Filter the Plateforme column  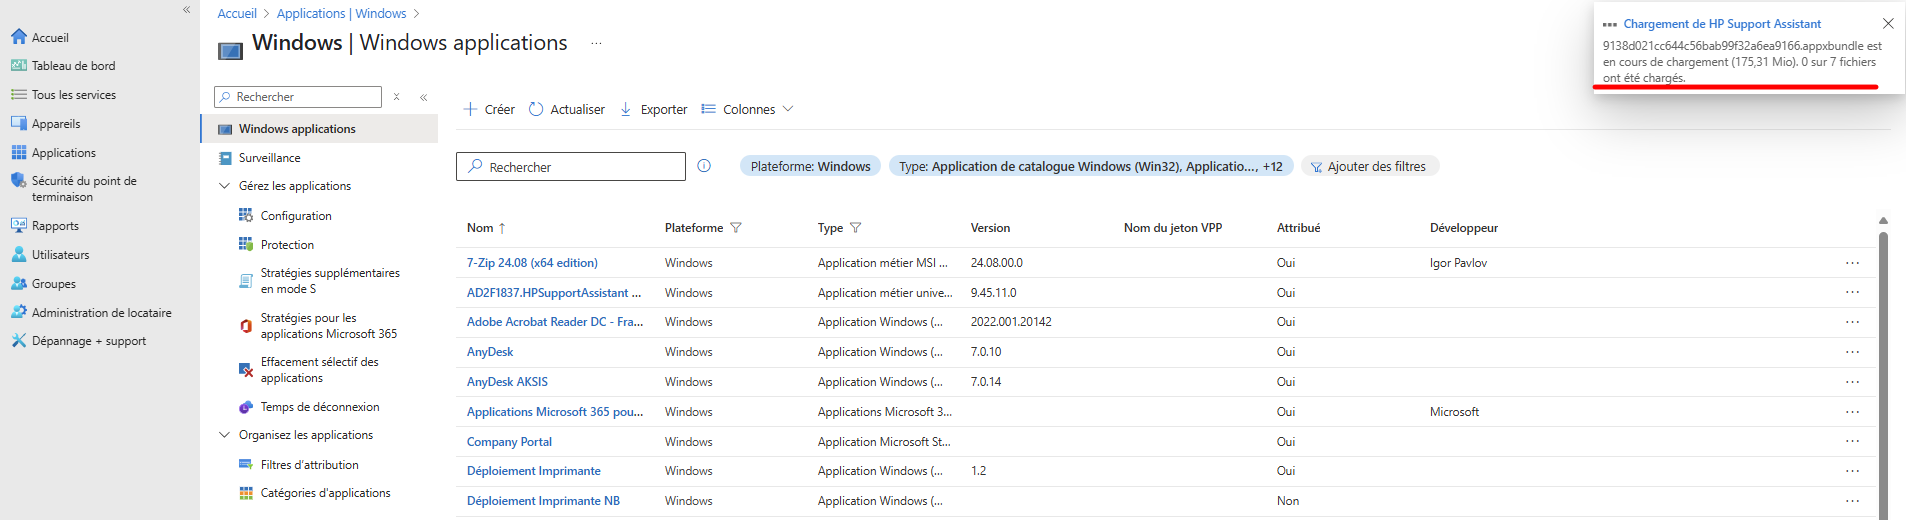pyautogui.click(x=736, y=228)
